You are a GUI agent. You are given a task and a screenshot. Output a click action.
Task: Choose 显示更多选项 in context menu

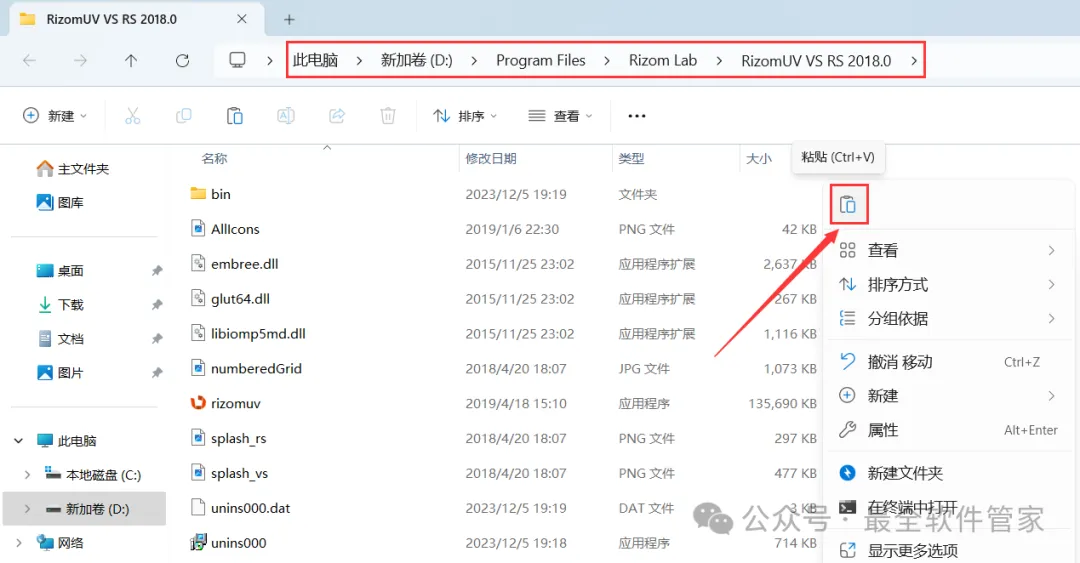pos(948,550)
